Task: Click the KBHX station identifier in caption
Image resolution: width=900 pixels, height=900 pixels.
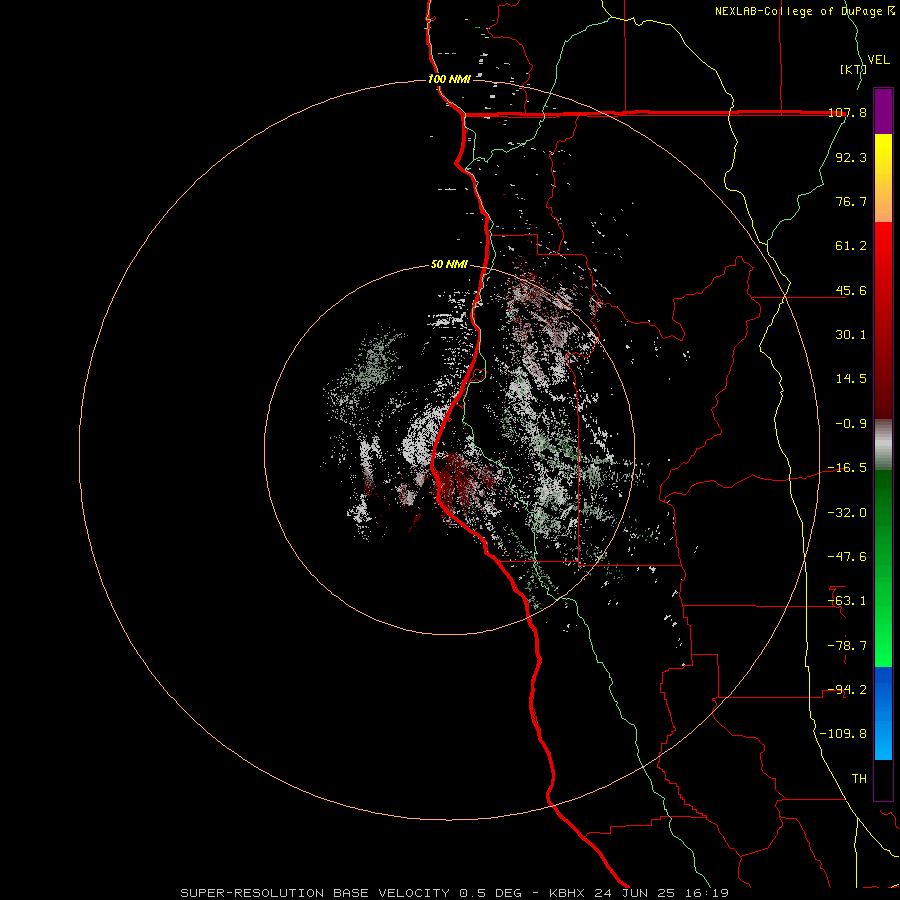Action: [568, 893]
